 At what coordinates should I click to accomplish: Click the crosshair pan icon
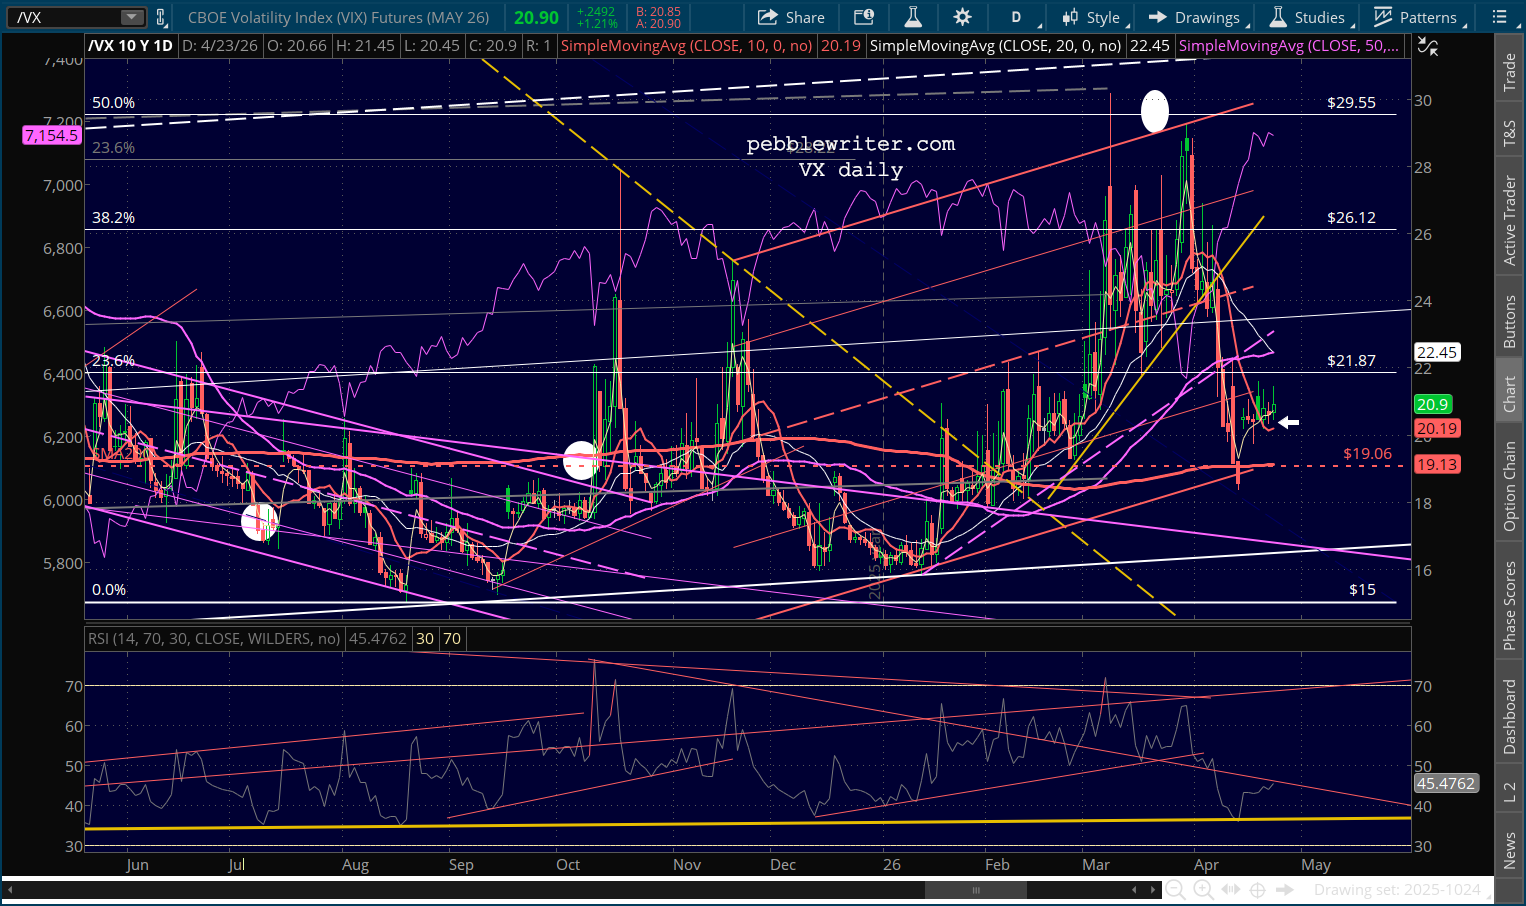click(x=1258, y=890)
